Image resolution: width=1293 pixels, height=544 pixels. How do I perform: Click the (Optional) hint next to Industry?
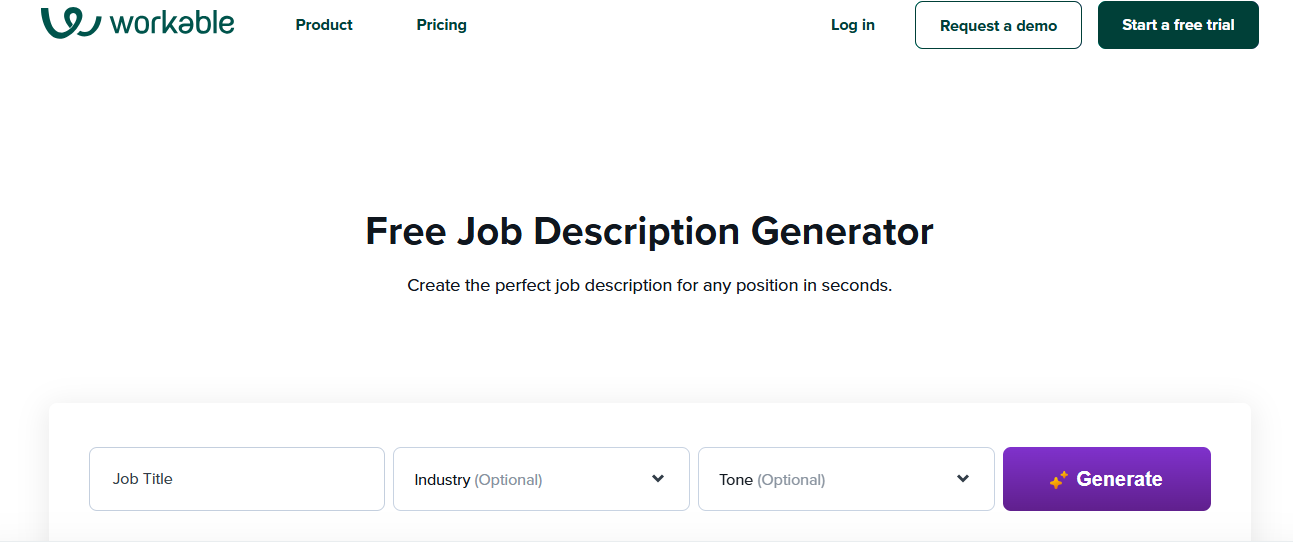pyautogui.click(x=508, y=480)
